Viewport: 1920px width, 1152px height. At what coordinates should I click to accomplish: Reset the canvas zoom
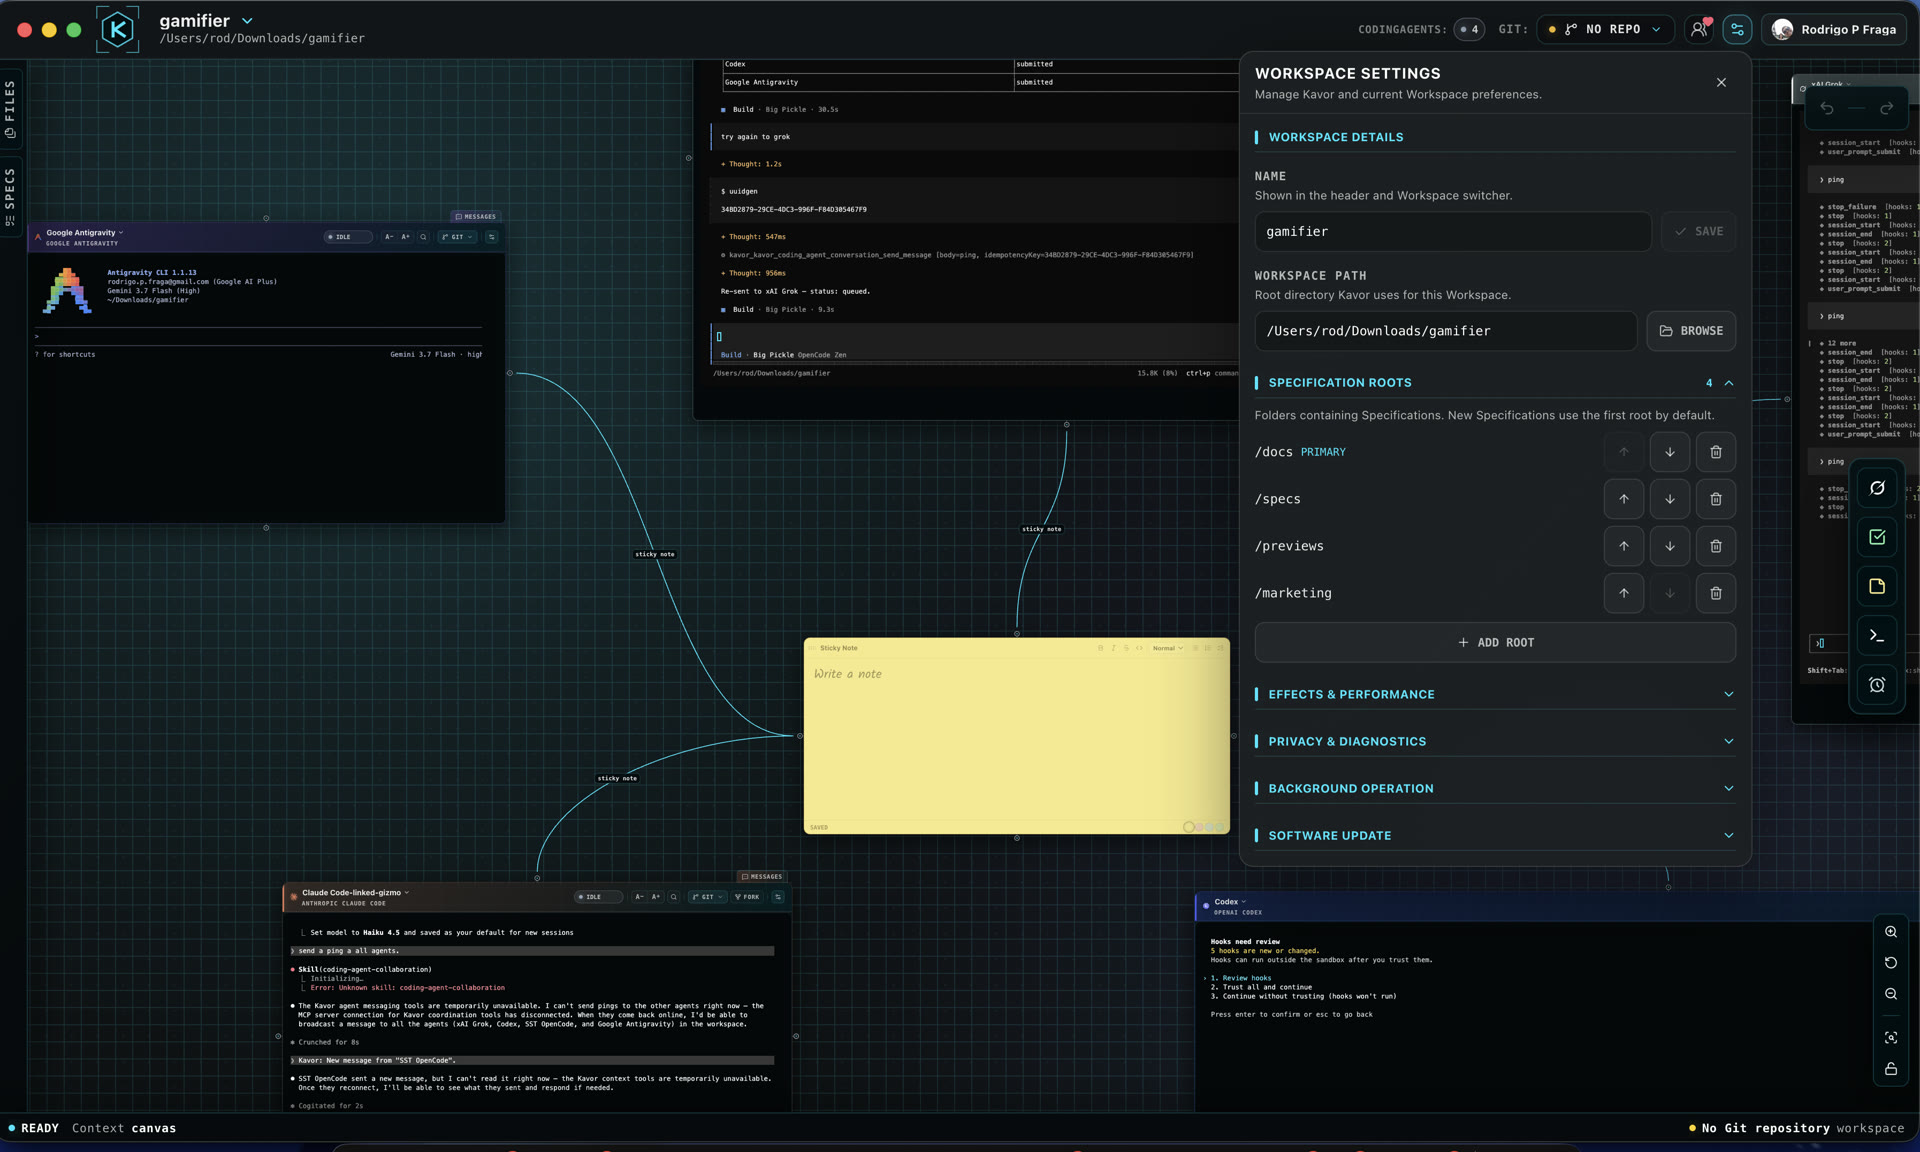(x=1890, y=963)
